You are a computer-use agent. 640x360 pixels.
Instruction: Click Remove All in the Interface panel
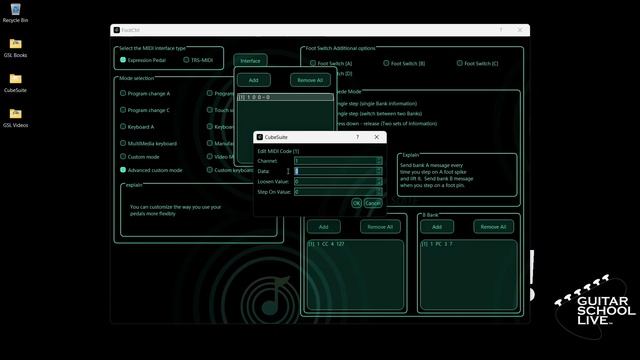click(x=310, y=80)
